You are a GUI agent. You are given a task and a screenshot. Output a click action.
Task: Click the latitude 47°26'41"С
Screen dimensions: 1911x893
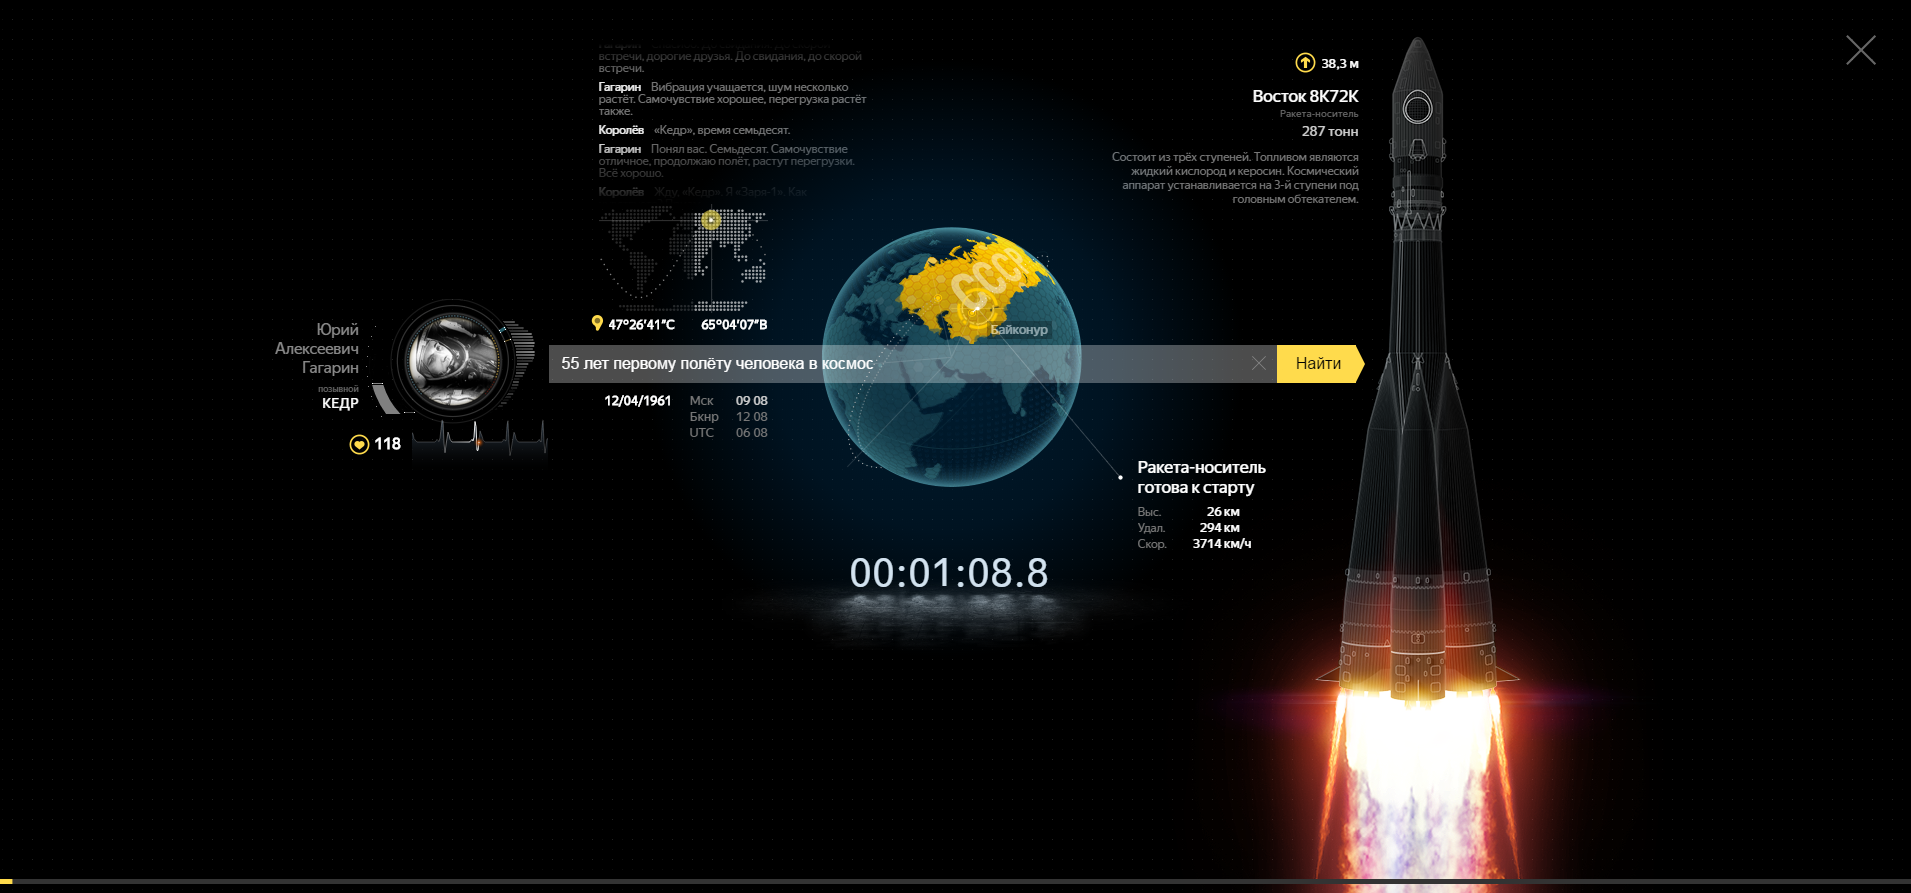point(641,324)
